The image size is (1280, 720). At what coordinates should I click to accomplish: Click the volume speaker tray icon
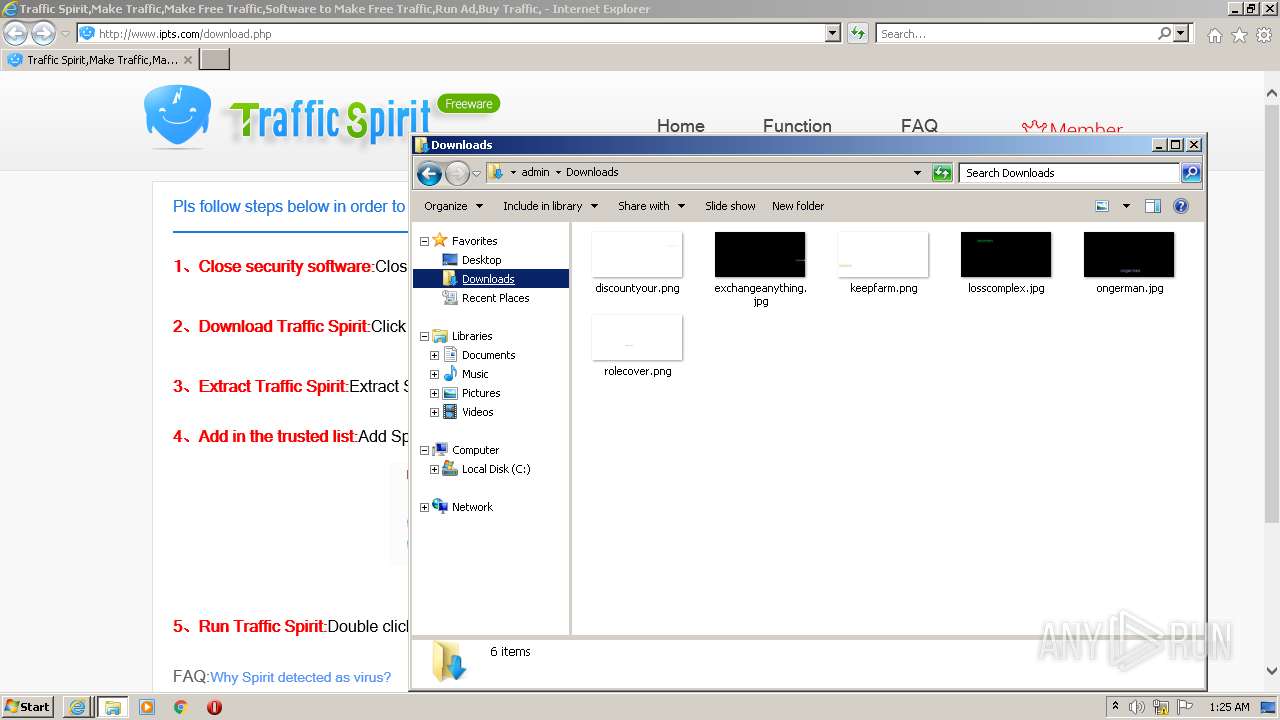pyautogui.click(x=1137, y=707)
